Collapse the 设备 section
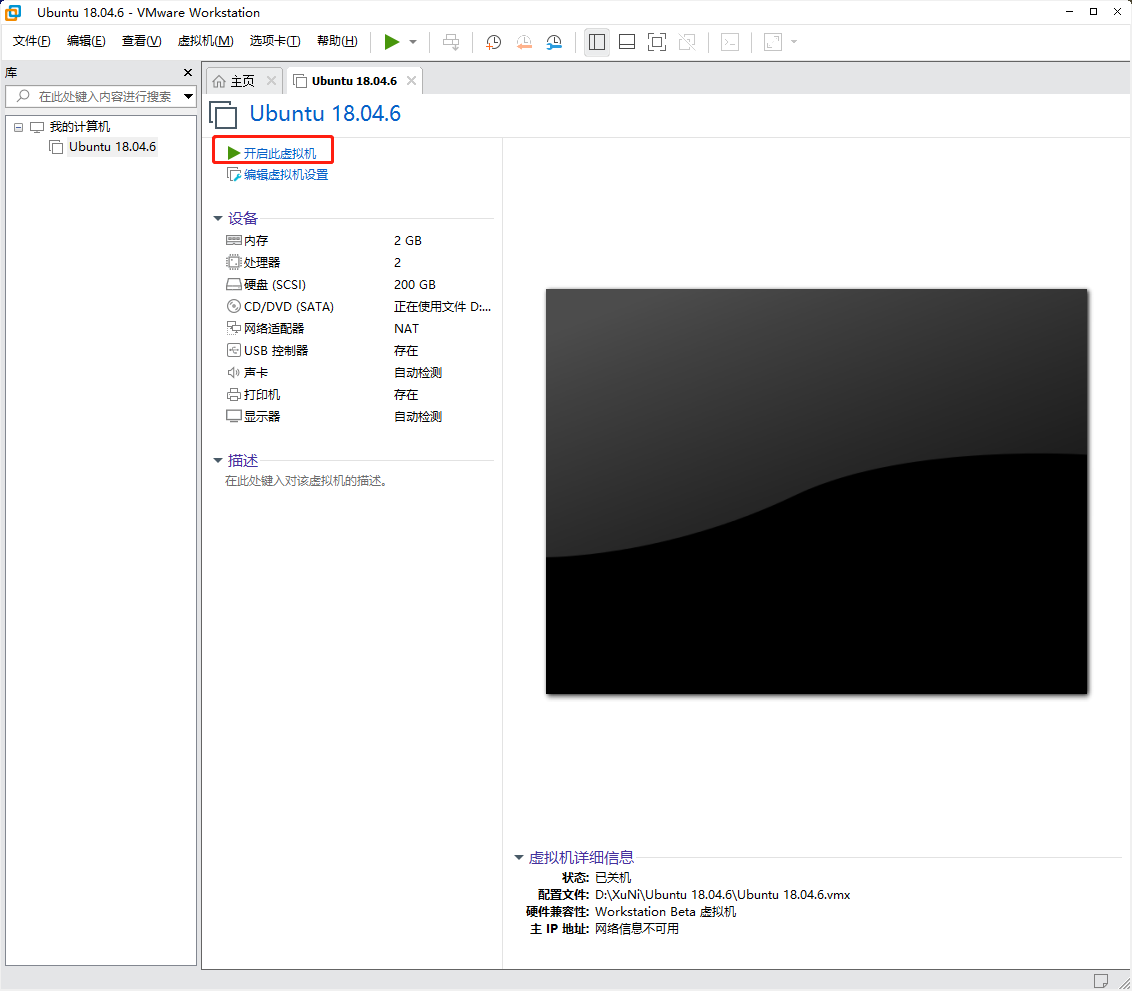 click(217, 218)
